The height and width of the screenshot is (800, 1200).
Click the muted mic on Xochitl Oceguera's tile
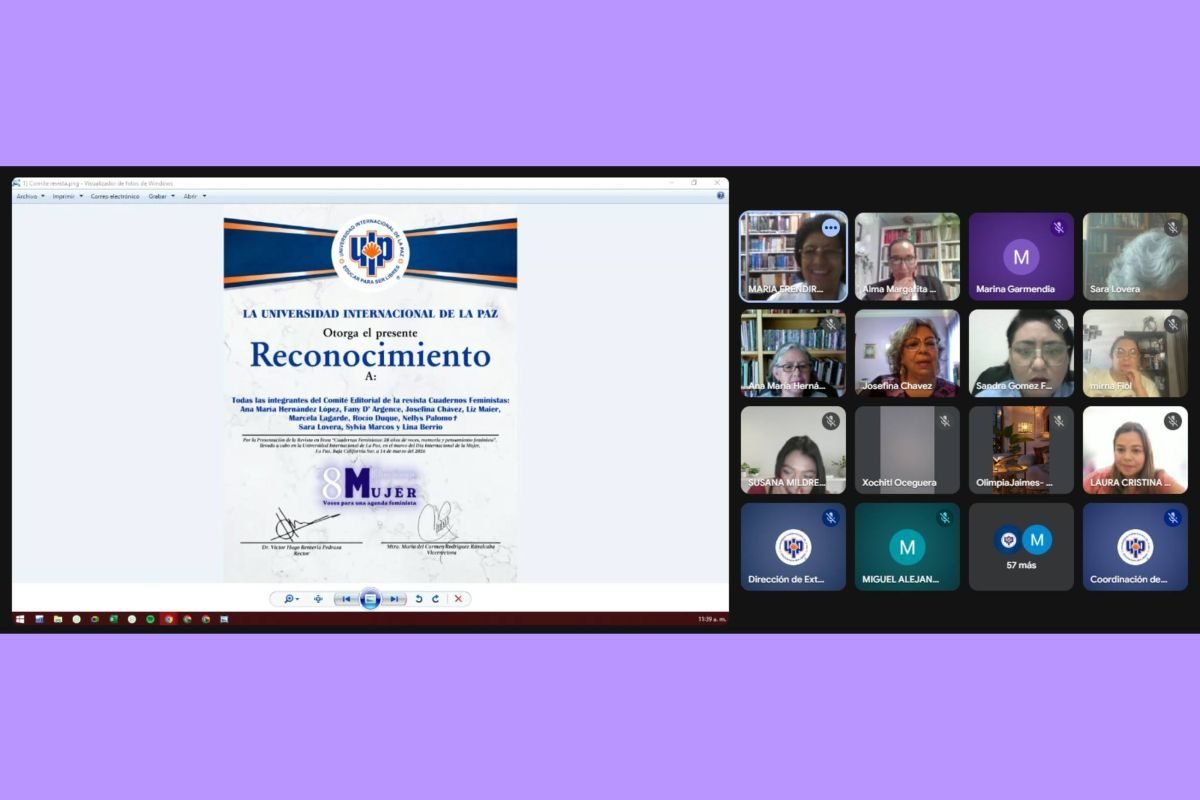pyautogui.click(x=944, y=421)
